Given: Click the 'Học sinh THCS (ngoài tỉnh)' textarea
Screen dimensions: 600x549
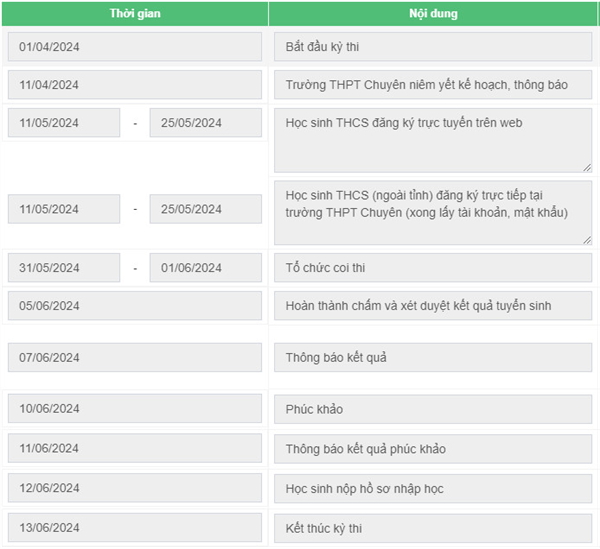Looking at the screenshot, I should [x=433, y=213].
